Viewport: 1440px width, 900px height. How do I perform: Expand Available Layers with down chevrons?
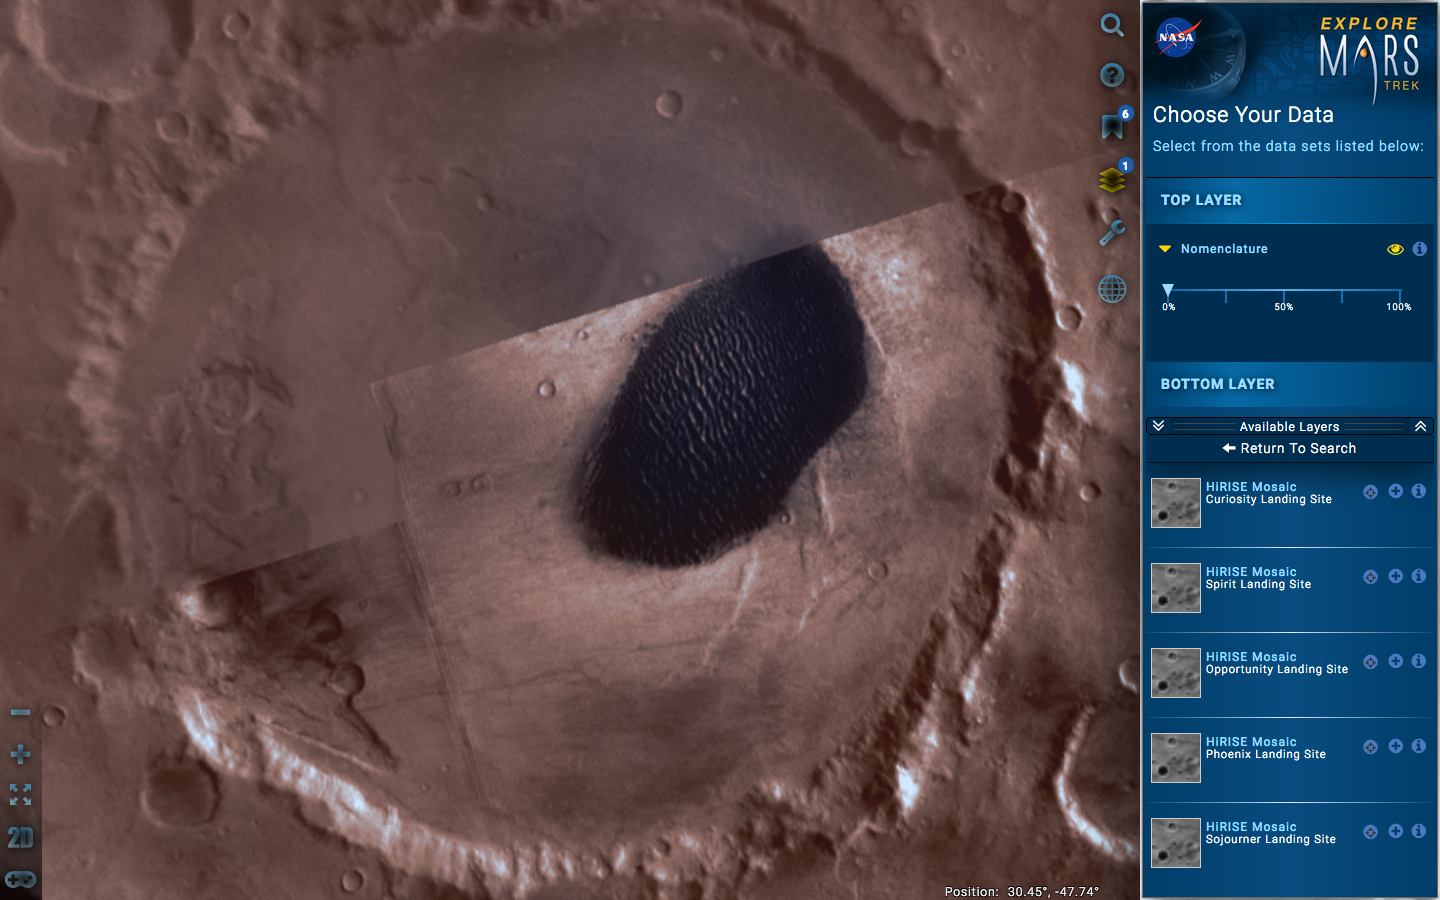(x=1158, y=426)
